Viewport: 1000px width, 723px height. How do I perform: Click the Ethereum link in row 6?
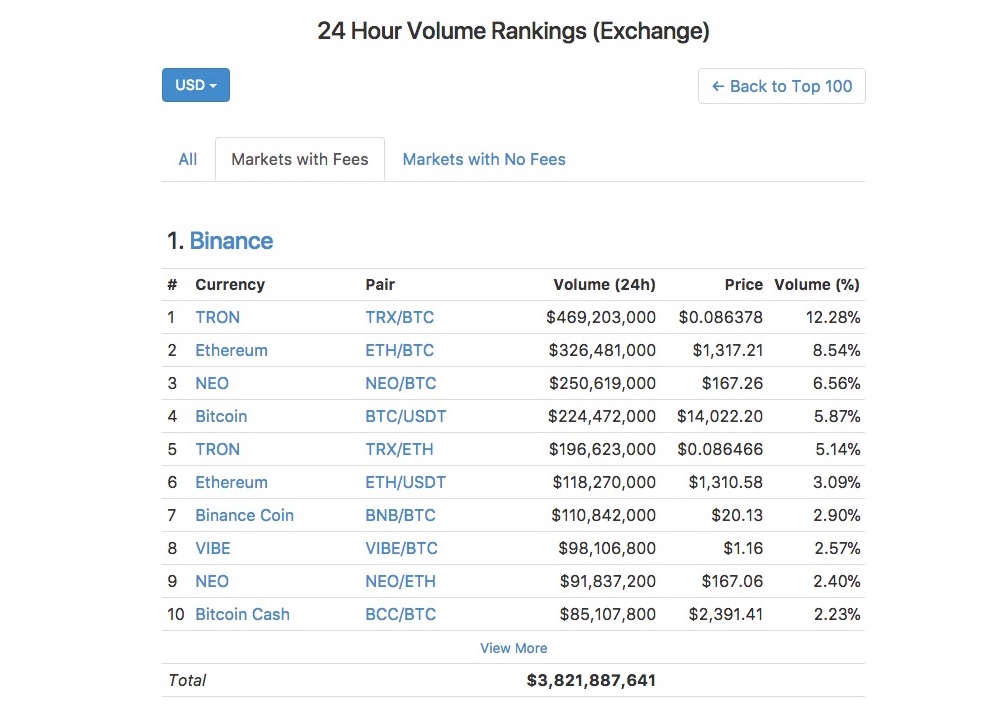click(x=232, y=483)
